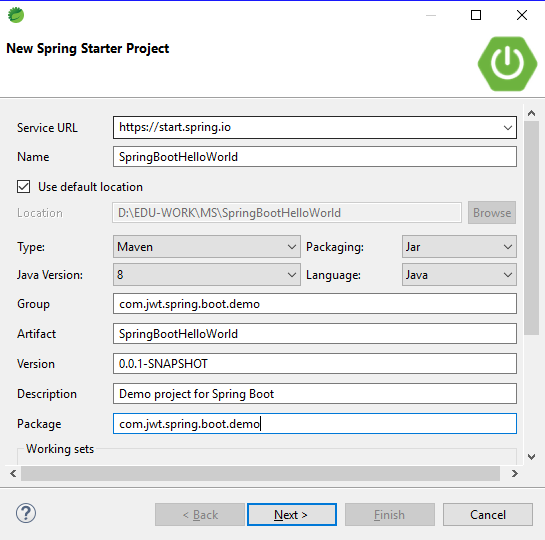
Task: Open the help question mark icon
Action: [26, 513]
